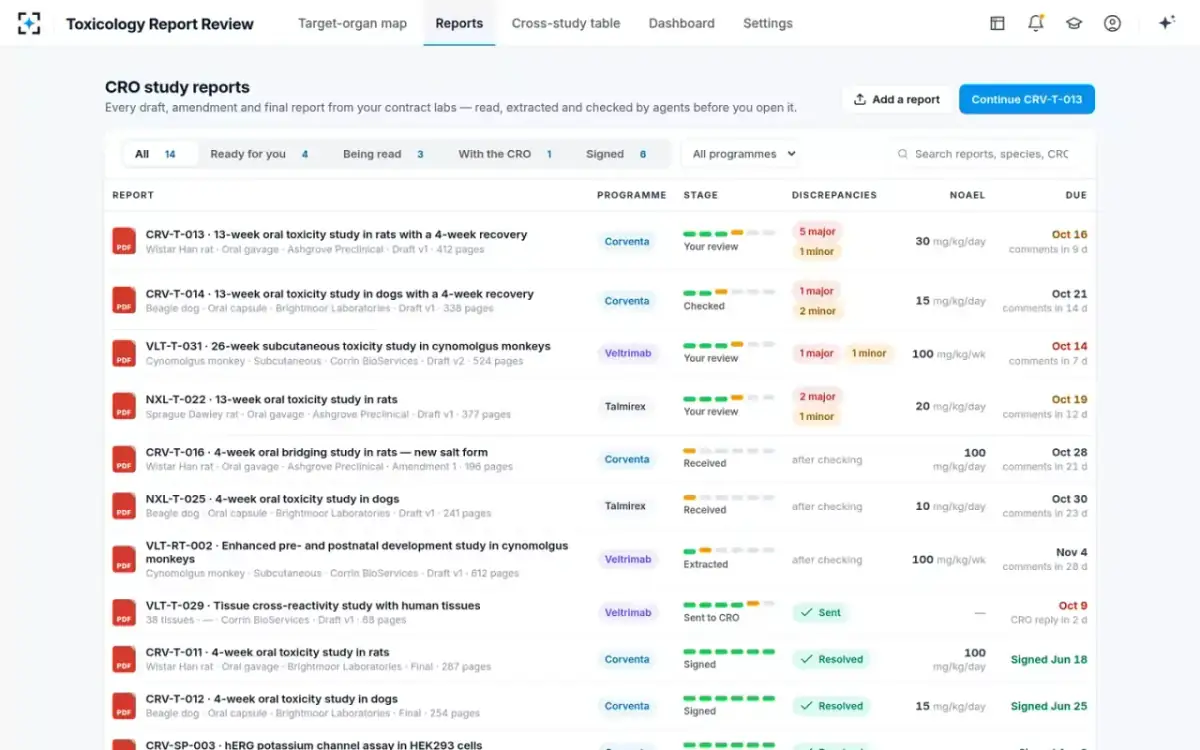
Task: Open the user account profile icon
Action: tap(1112, 23)
